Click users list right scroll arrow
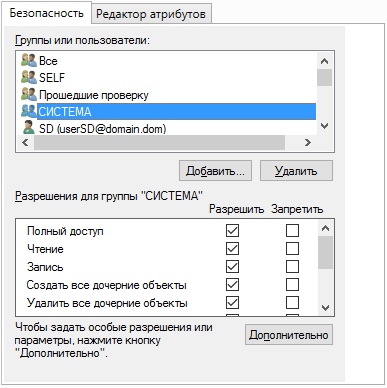Image resolution: width=387 pixels, height=388 pixels. [x=308, y=143]
